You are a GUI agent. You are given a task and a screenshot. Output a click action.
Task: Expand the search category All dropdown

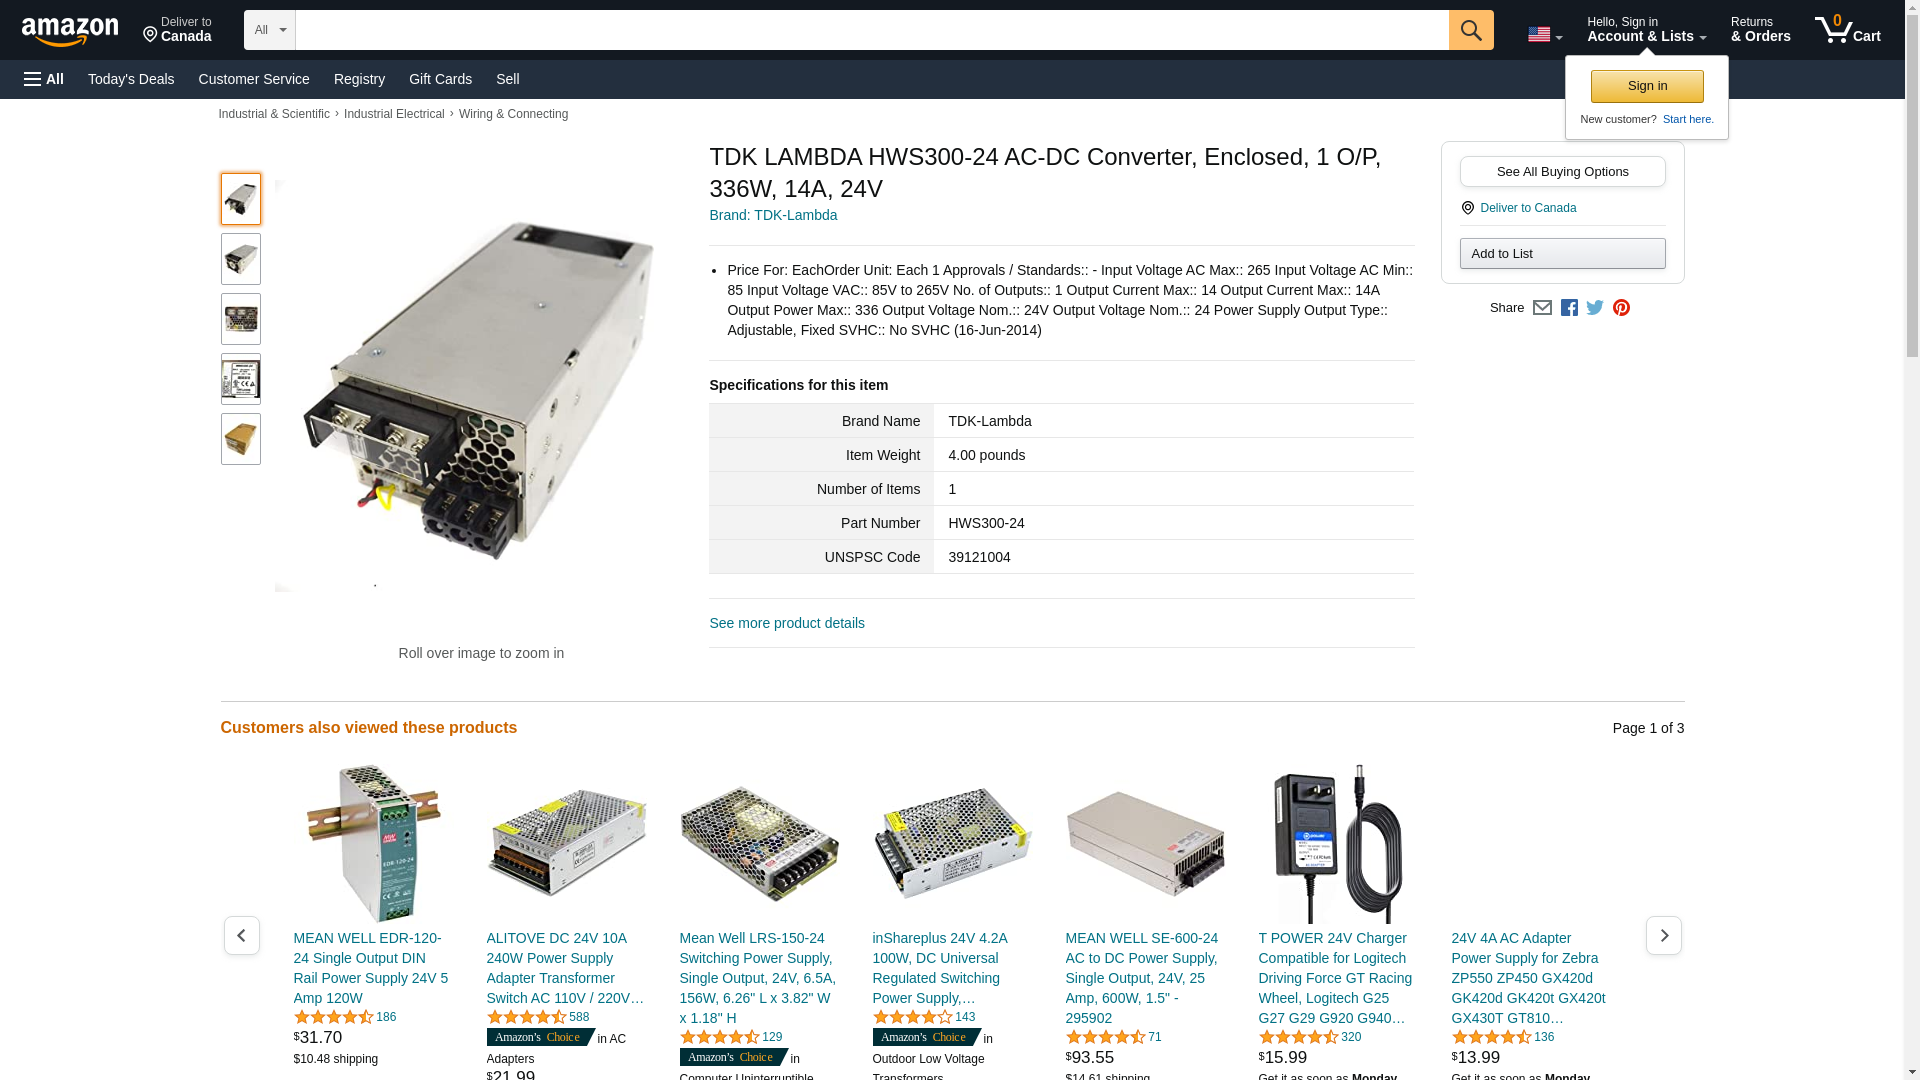pyautogui.click(x=269, y=30)
